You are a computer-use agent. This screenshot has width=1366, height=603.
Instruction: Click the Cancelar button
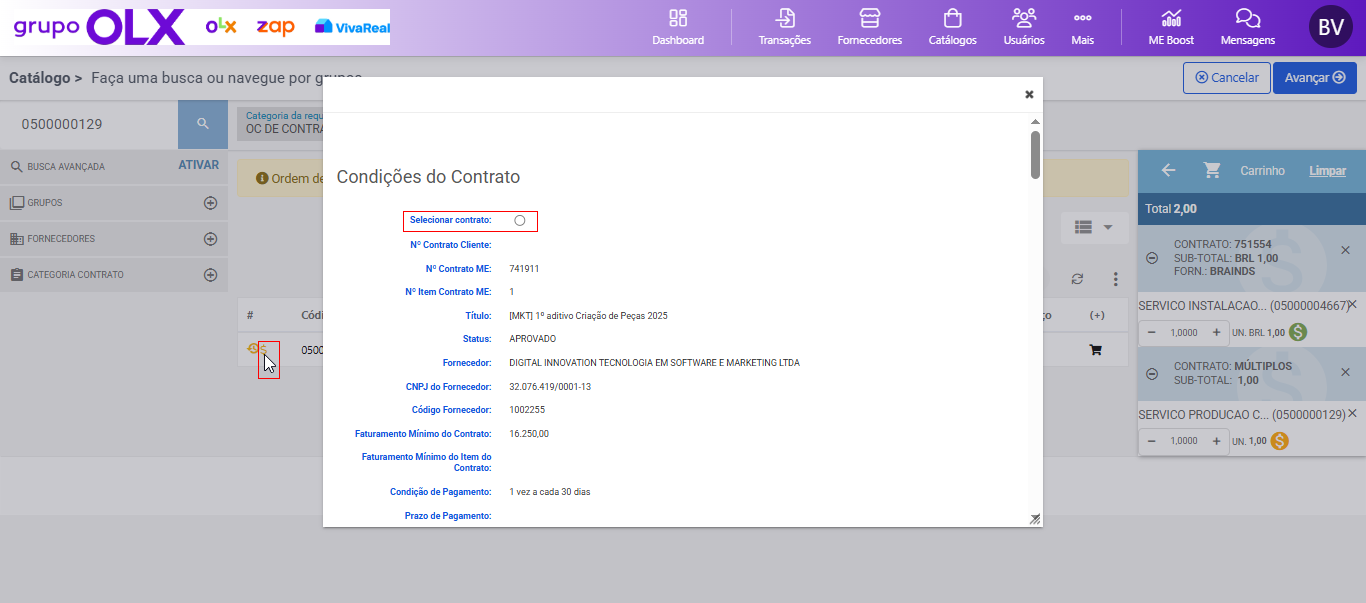pos(1226,78)
